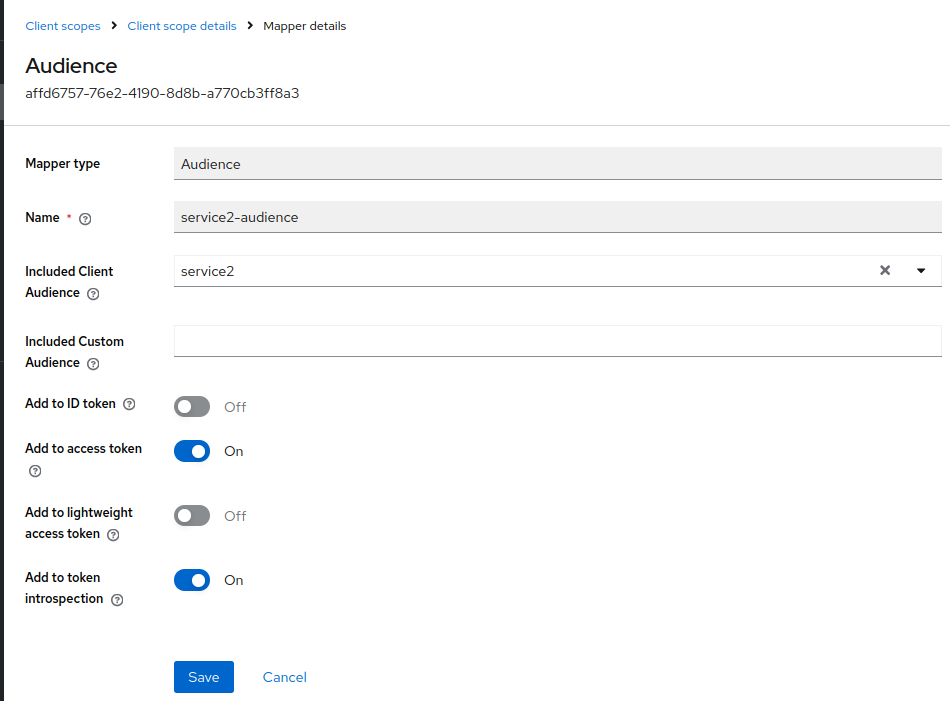Turn off Add to token introspection switch
The width and height of the screenshot is (950, 701).
coord(192,580)
